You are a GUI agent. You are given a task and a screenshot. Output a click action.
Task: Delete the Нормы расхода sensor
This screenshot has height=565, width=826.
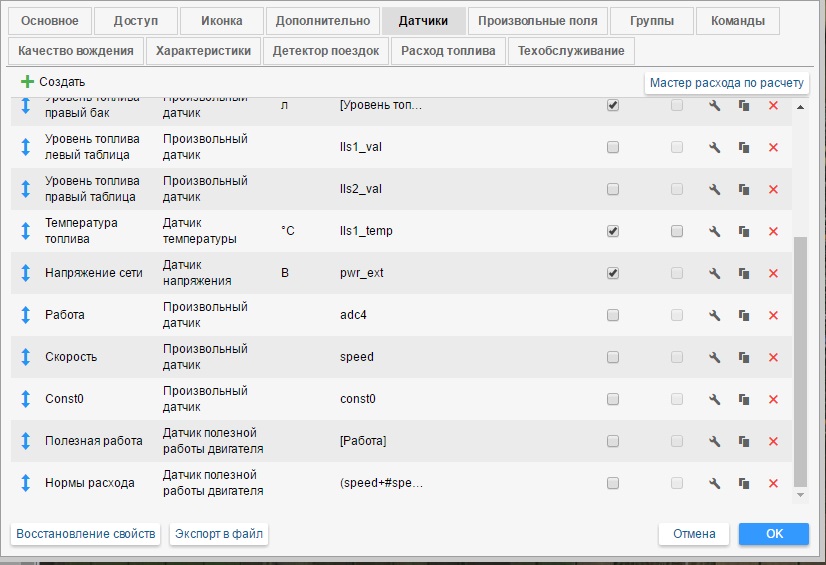point(772,483)
